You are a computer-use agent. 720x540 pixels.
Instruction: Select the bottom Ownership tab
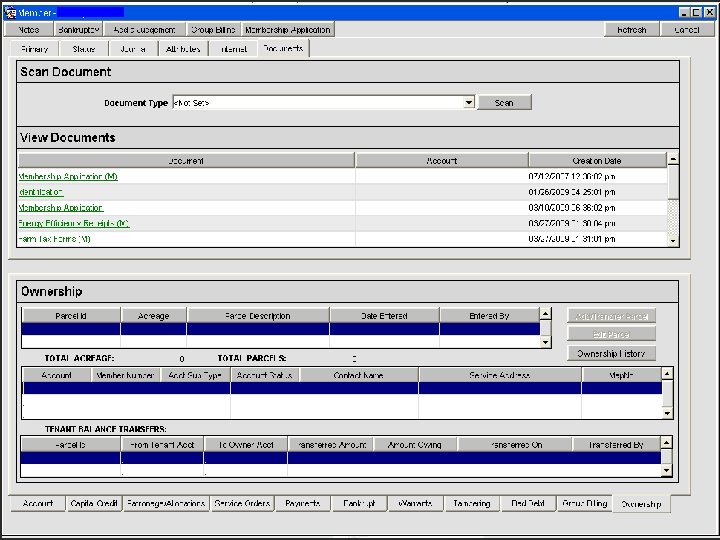click(641, 504)
